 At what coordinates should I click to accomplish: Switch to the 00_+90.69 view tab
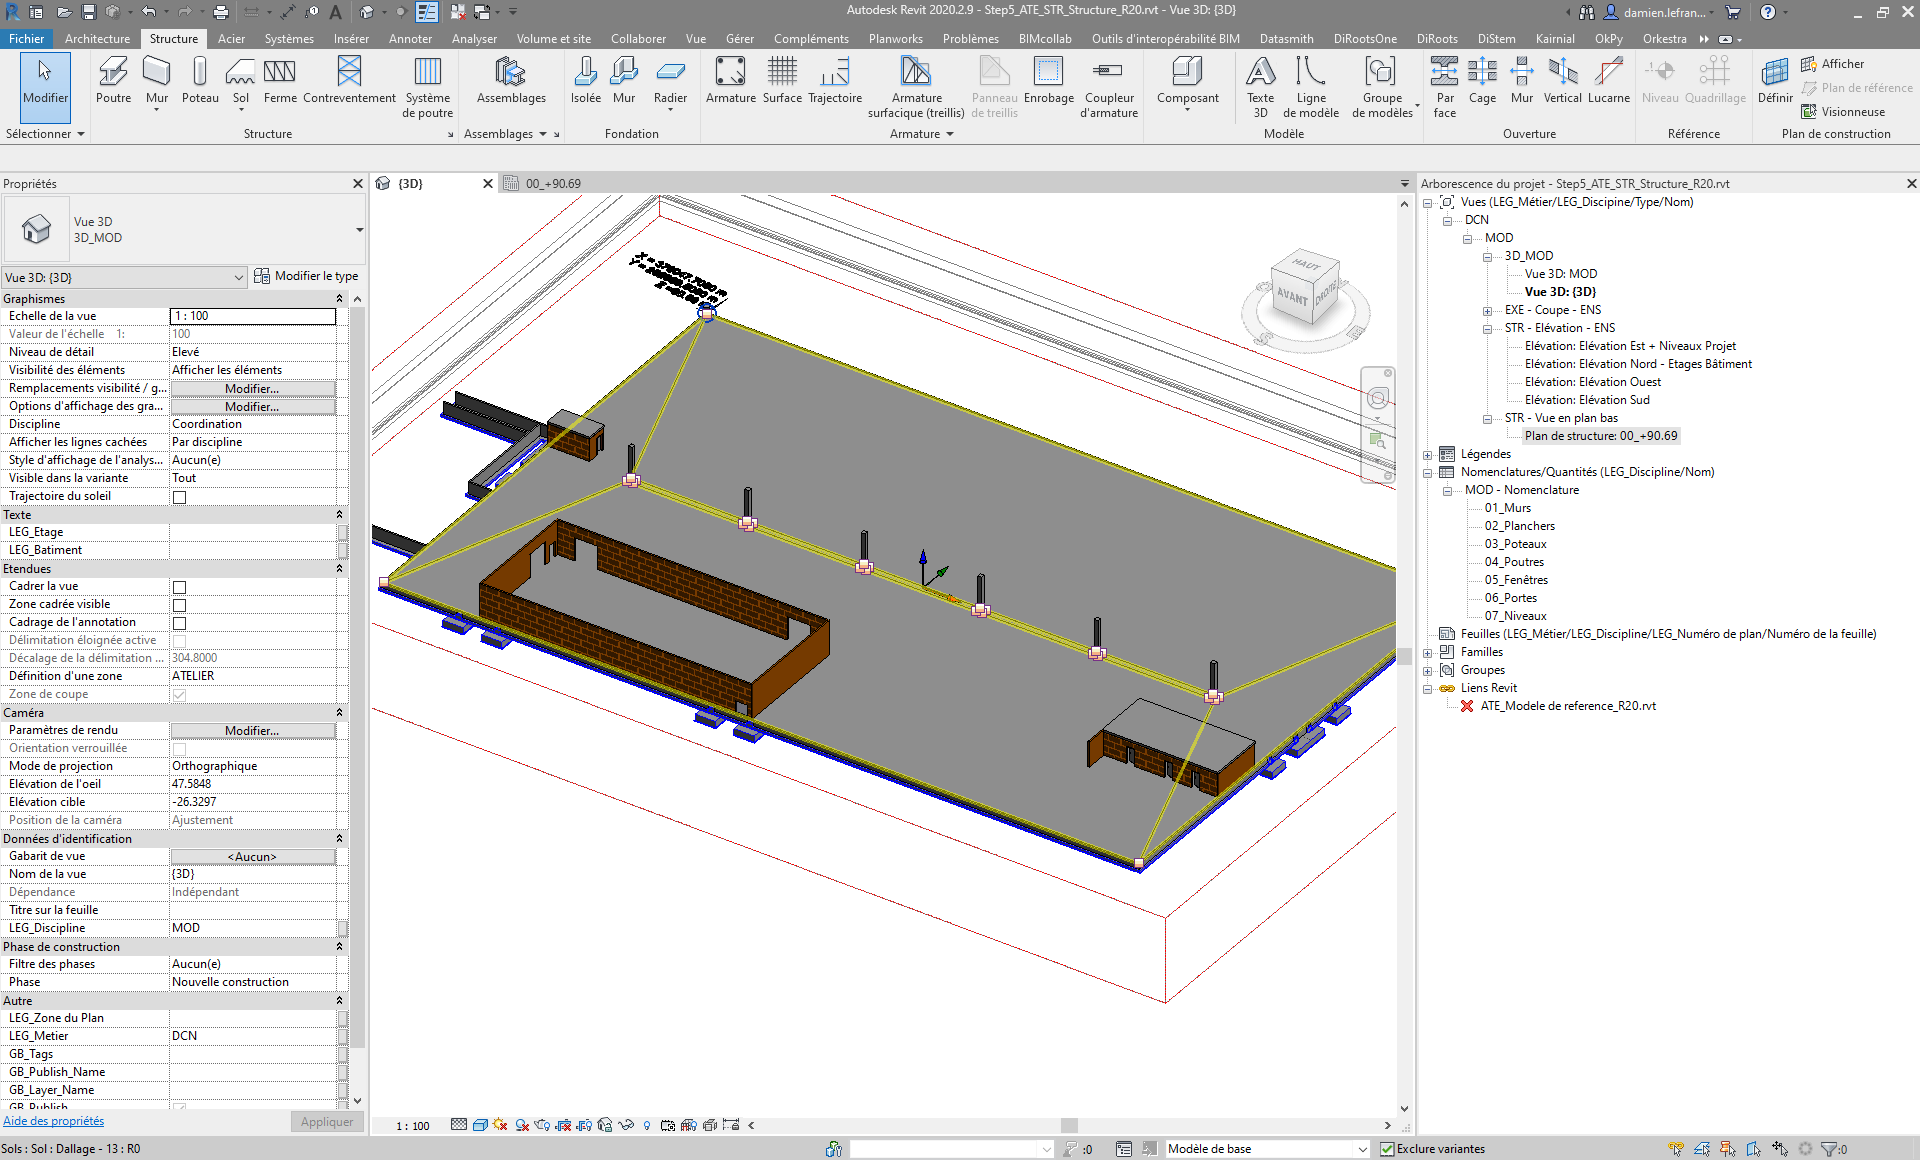[553, 184]
